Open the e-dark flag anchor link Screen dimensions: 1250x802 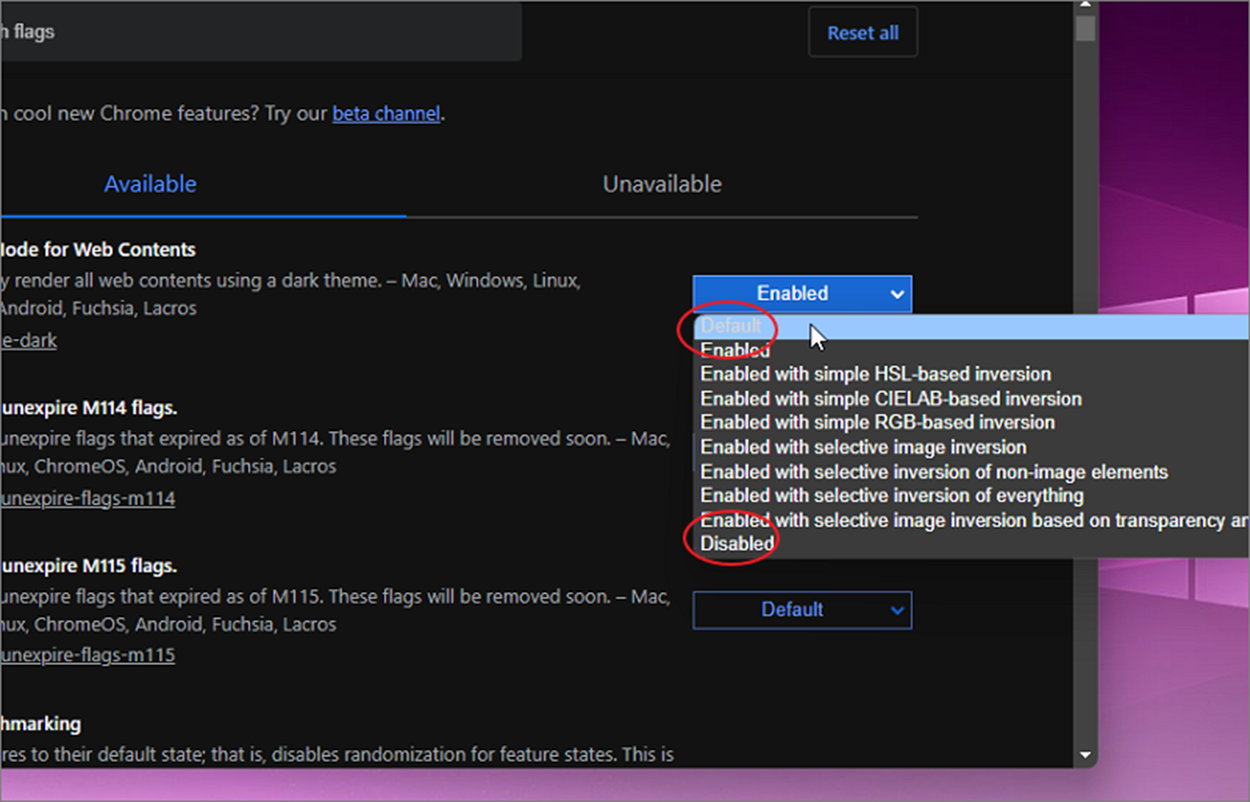(28, 340)
